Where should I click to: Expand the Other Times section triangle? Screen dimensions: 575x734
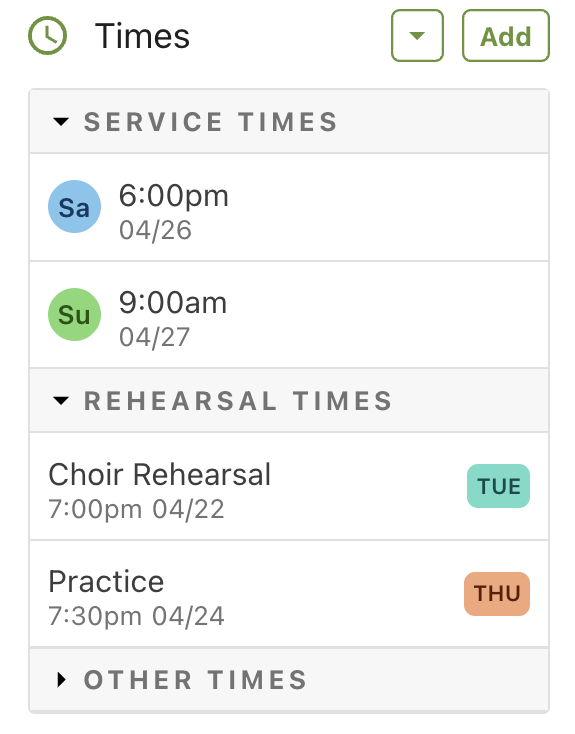point(61,680)
